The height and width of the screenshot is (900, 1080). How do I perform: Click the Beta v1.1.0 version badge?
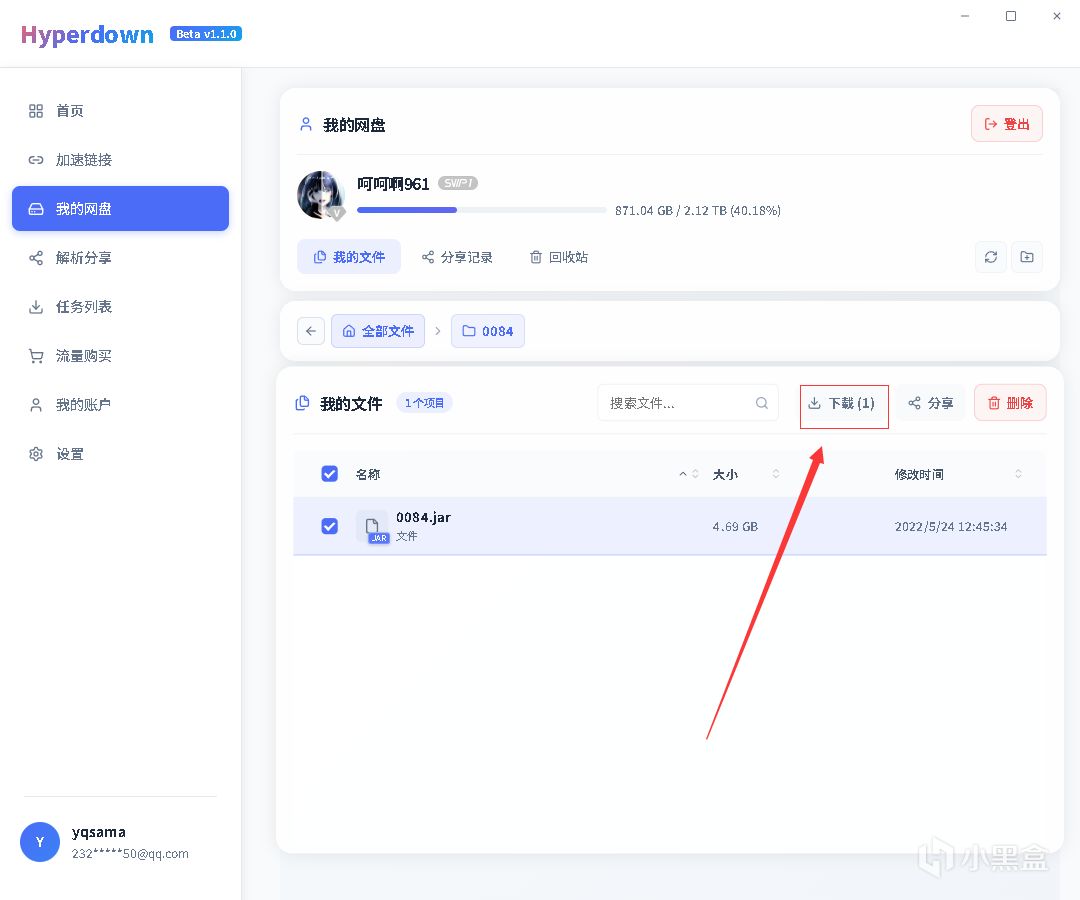(x=206, y=34)
